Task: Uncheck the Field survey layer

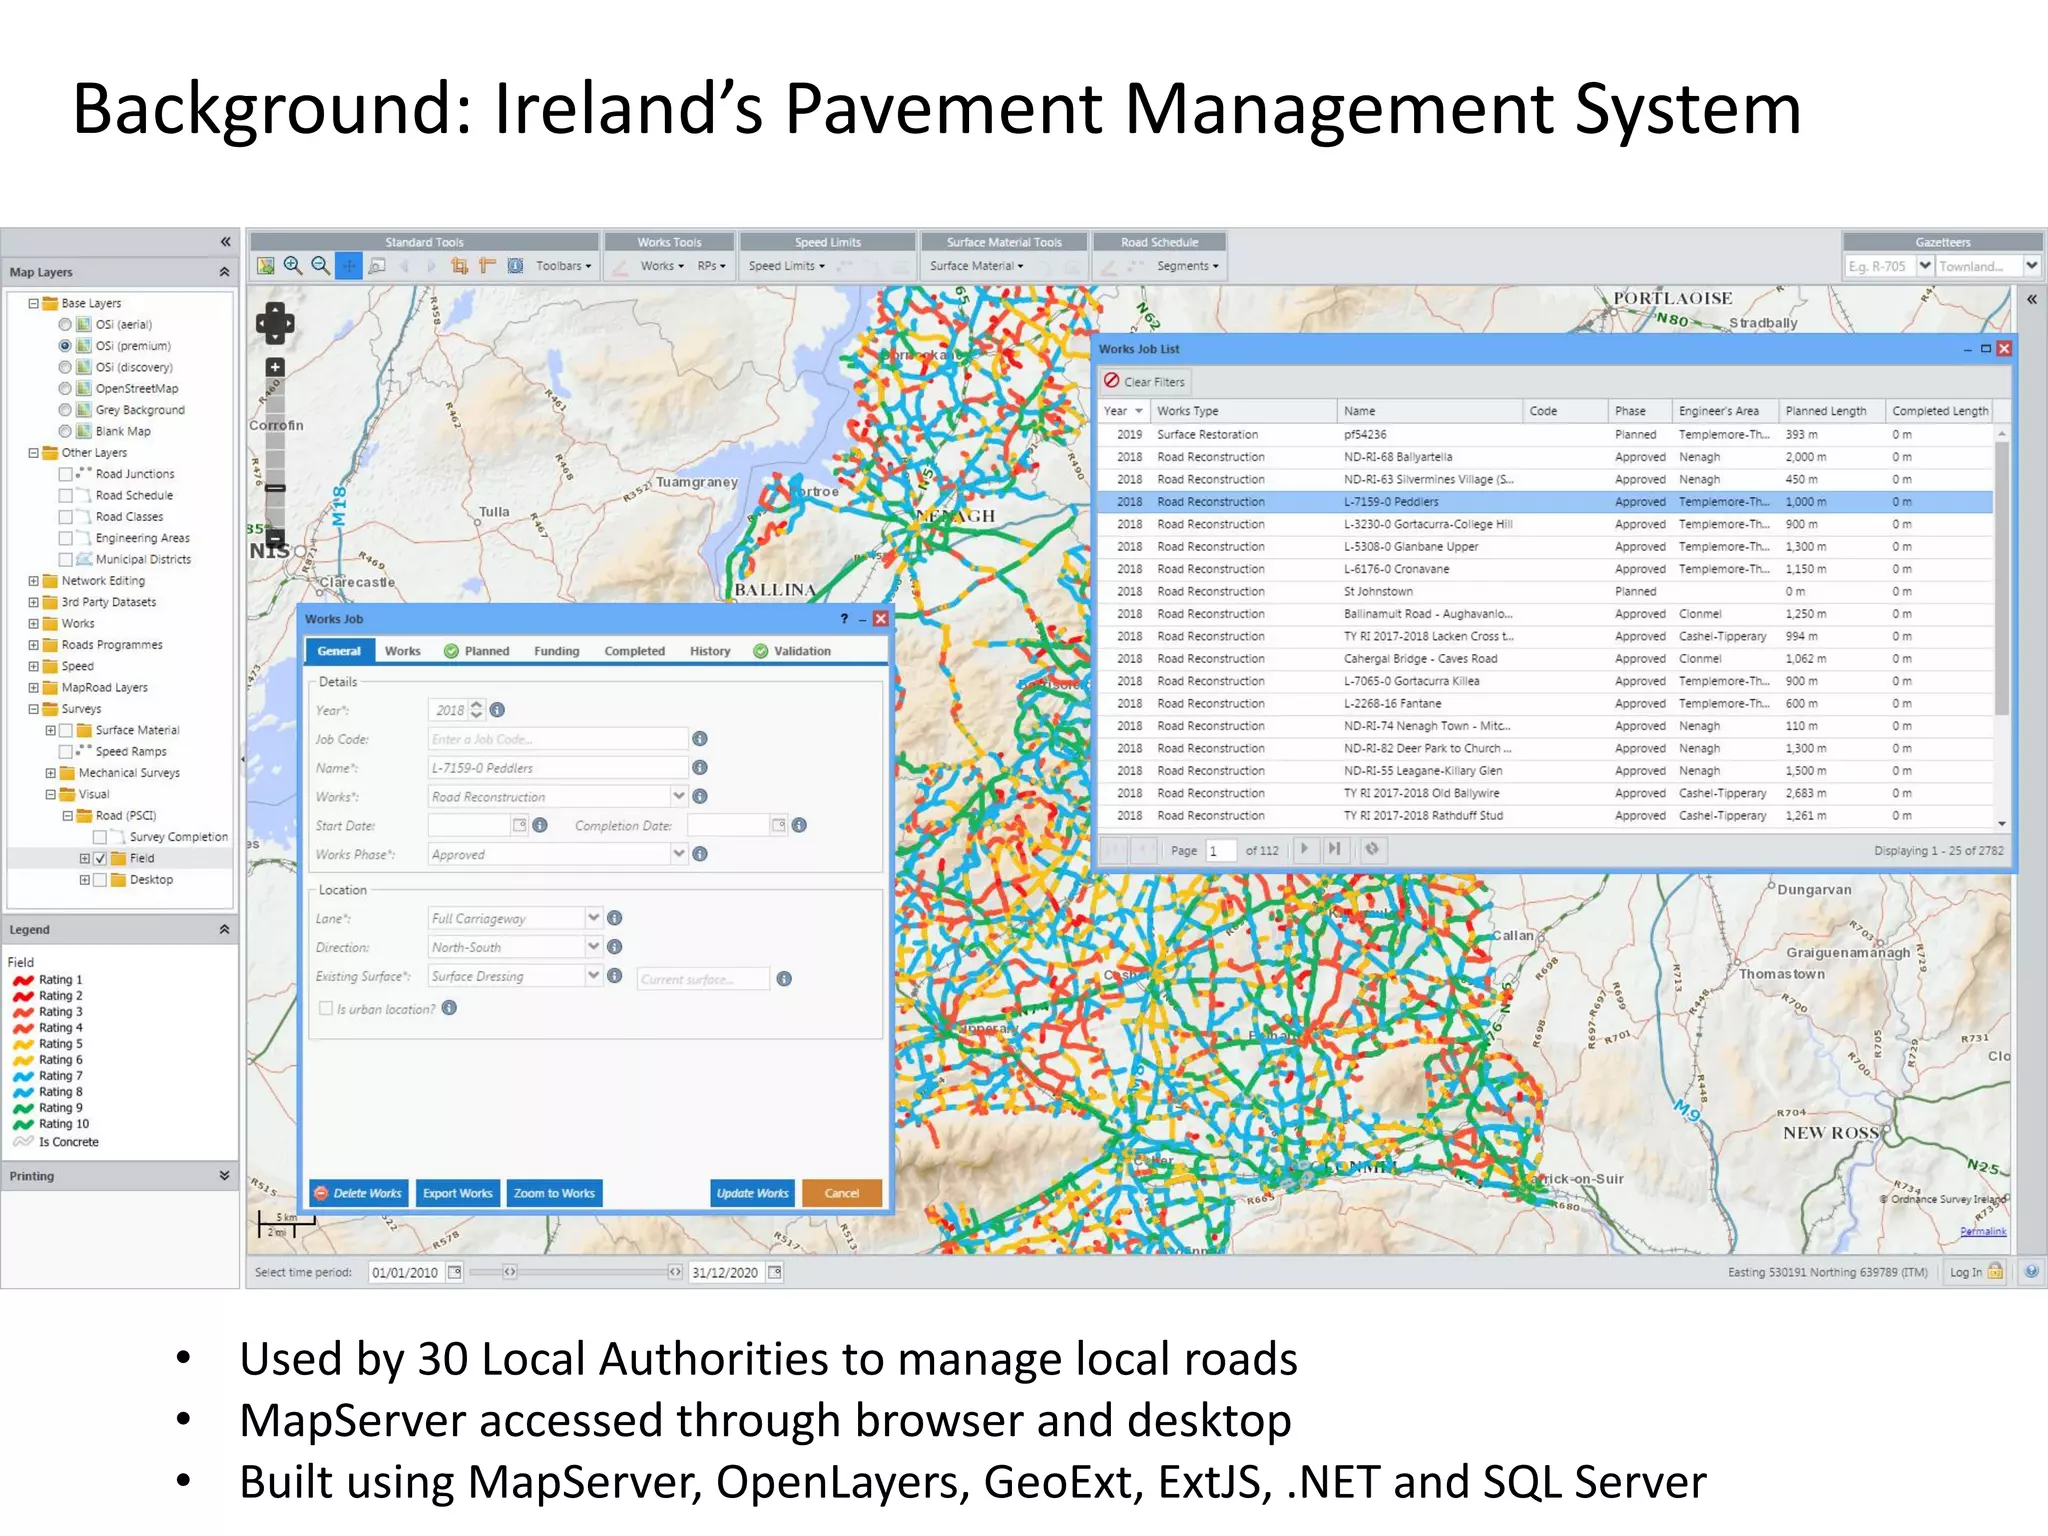Action: point(100,858)
